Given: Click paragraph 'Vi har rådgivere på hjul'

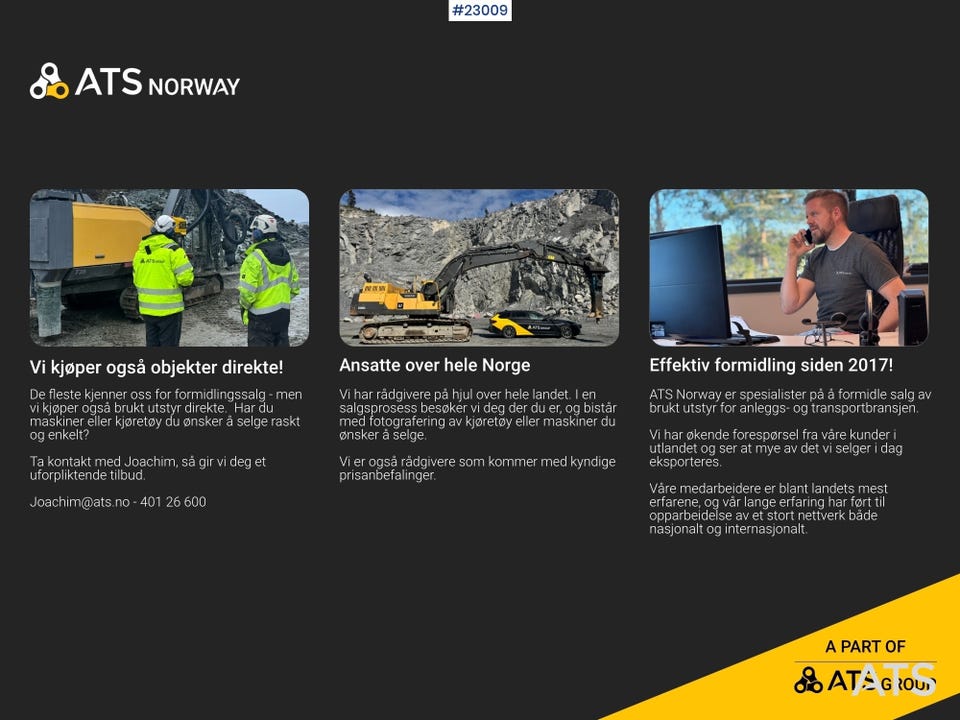Looking at the screenshot, I should click(478, 414).
